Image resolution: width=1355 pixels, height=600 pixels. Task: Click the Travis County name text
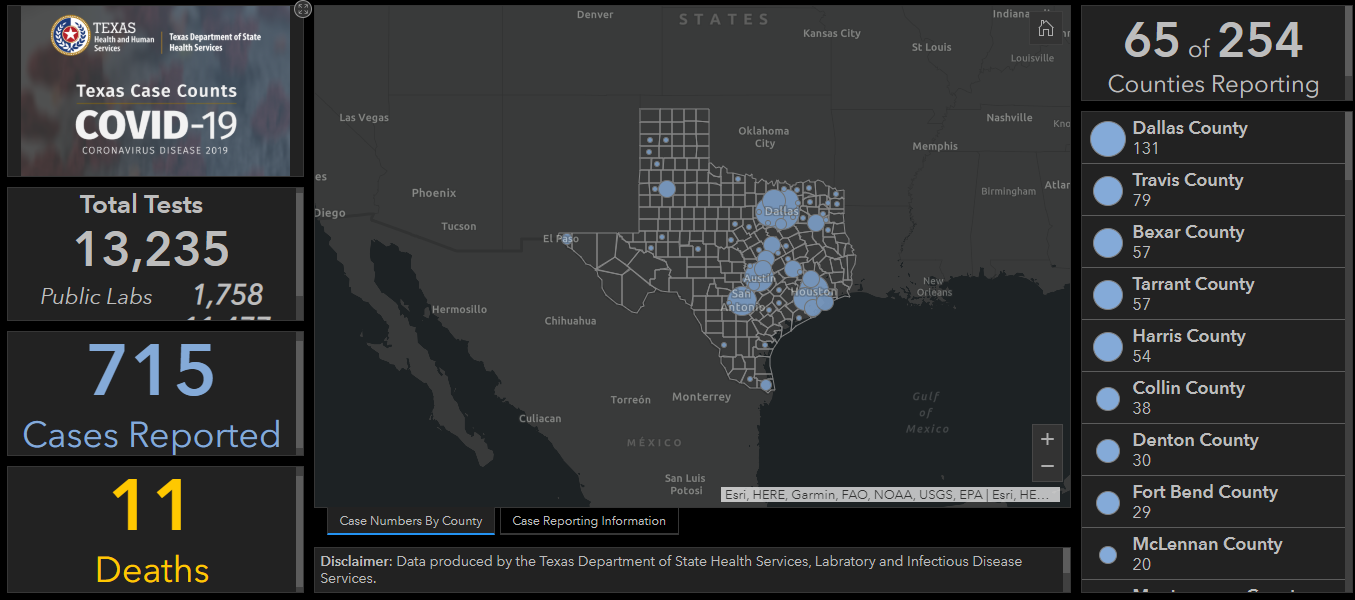point(1188,180)
